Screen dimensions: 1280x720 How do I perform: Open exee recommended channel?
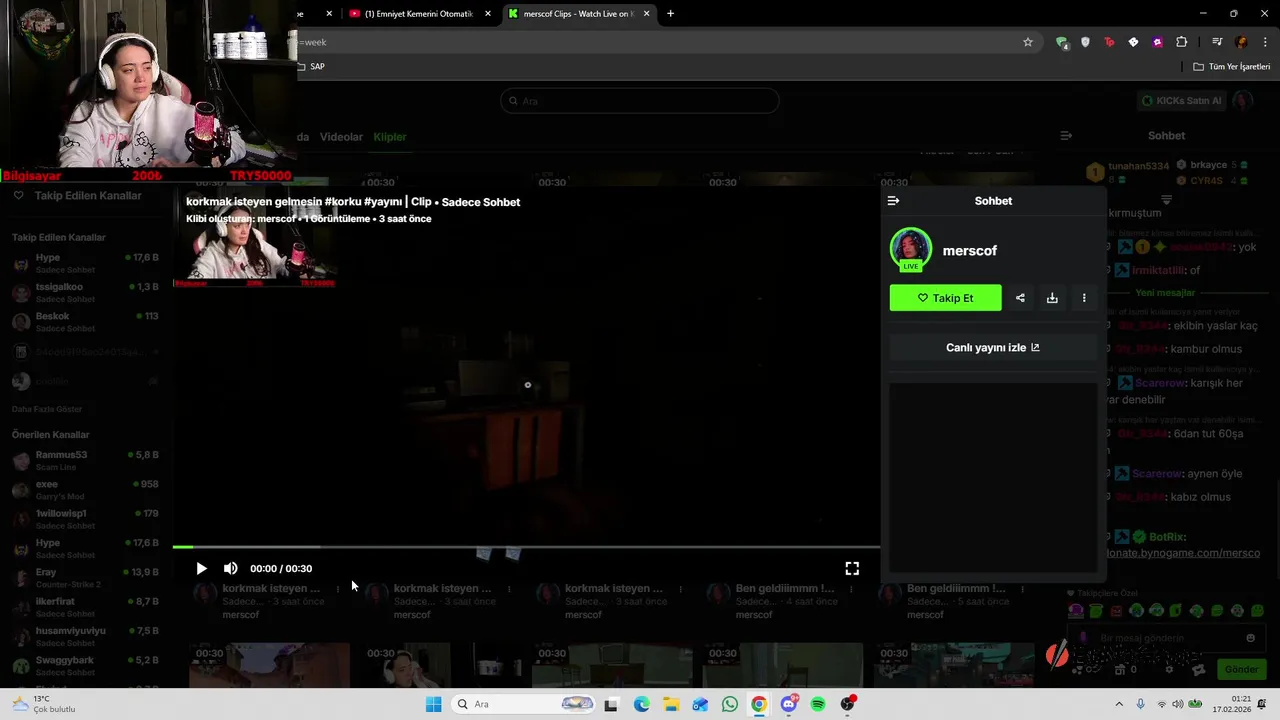click(x=85, y=489)
